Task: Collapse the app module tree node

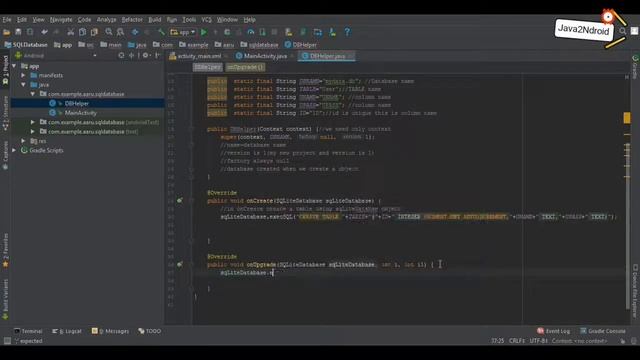Action: coord(14,66)
